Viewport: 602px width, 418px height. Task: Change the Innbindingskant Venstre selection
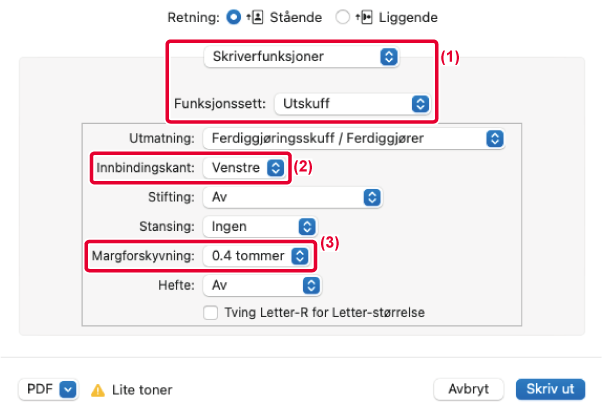click(244, 168)
